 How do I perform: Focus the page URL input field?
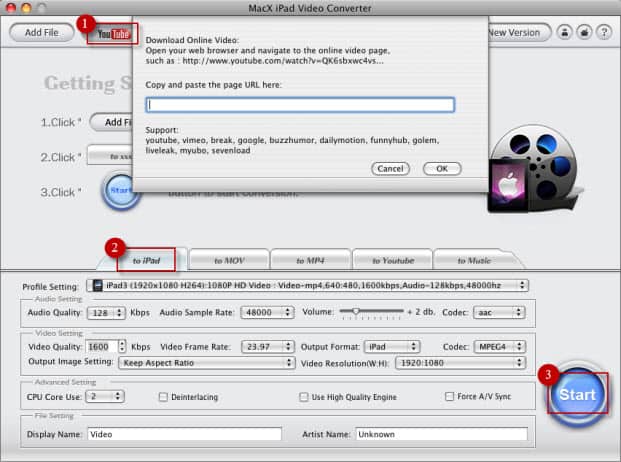(300, 105)
